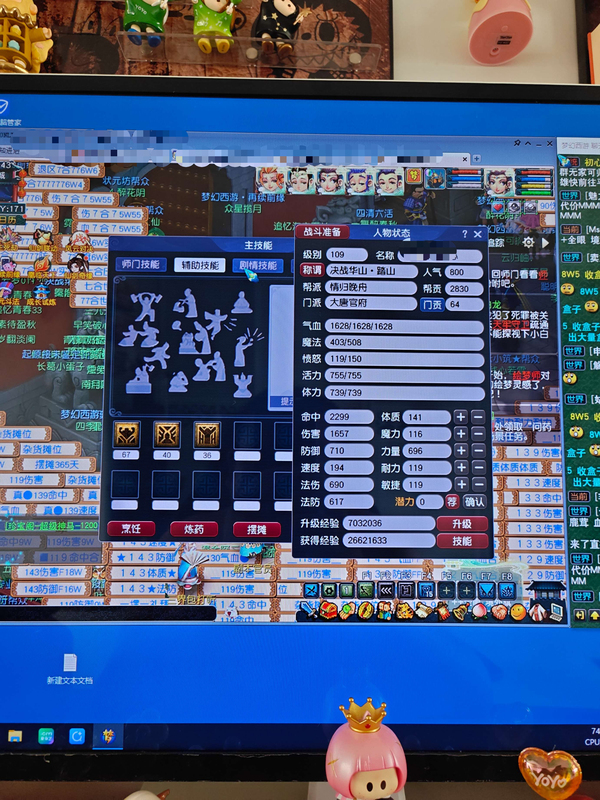Click the skill icon with level 67
The image size is (600, 800).
click(126, 434)
